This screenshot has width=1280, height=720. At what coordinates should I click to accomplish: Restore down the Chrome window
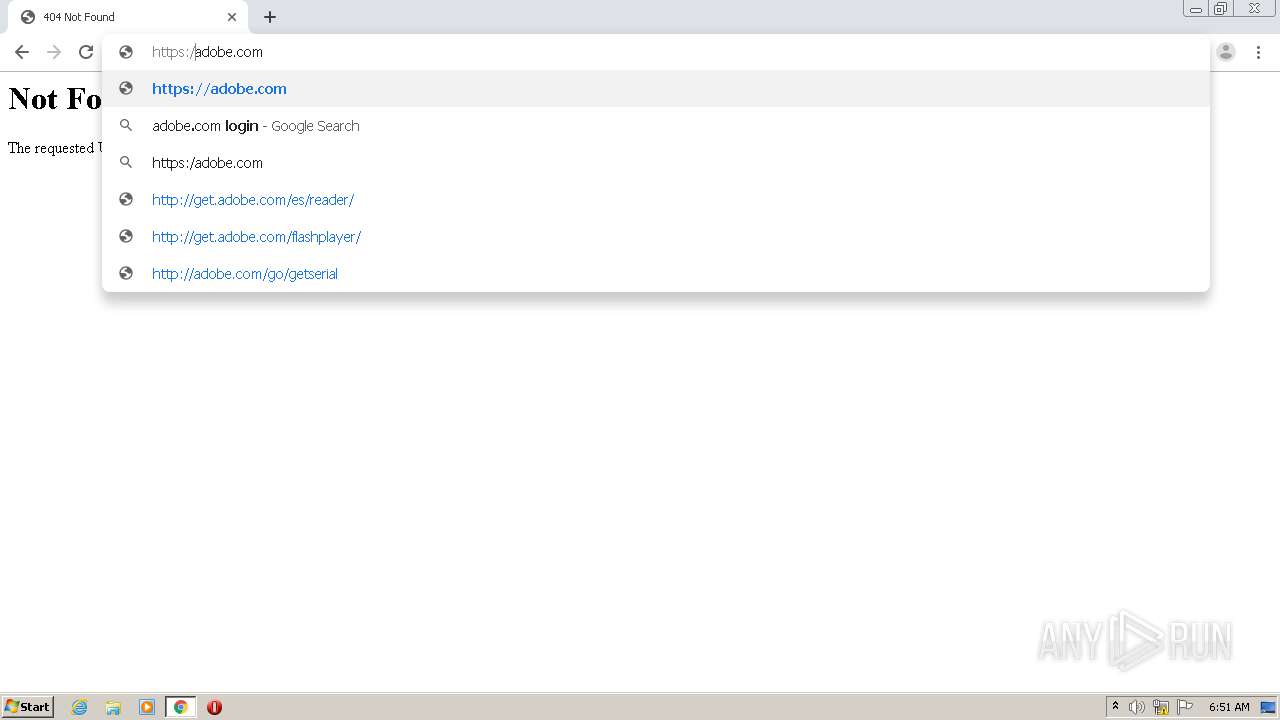coord(1221,9)
